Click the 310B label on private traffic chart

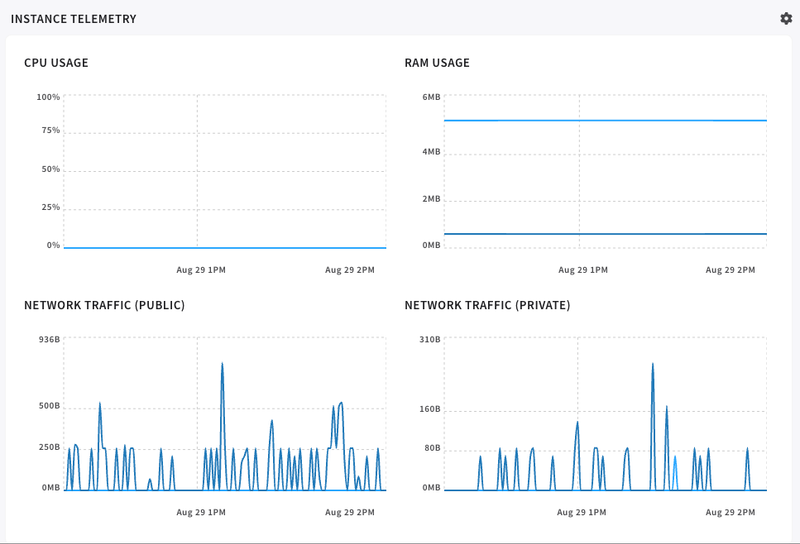click(430, 339)
